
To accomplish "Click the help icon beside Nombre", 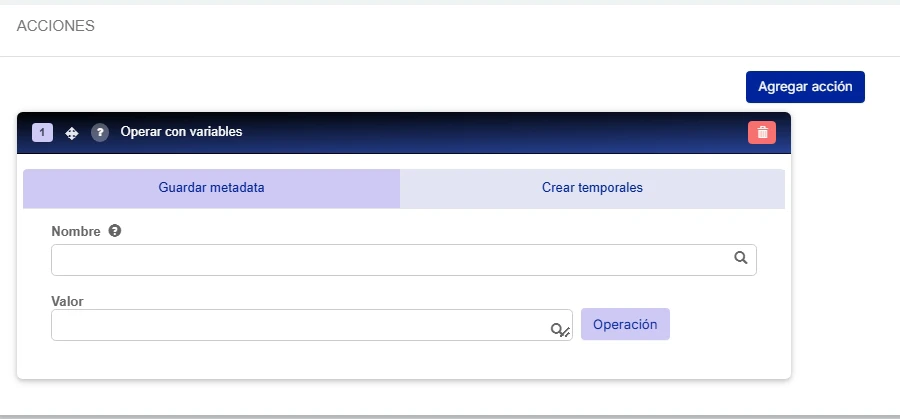I will (115, 231).
